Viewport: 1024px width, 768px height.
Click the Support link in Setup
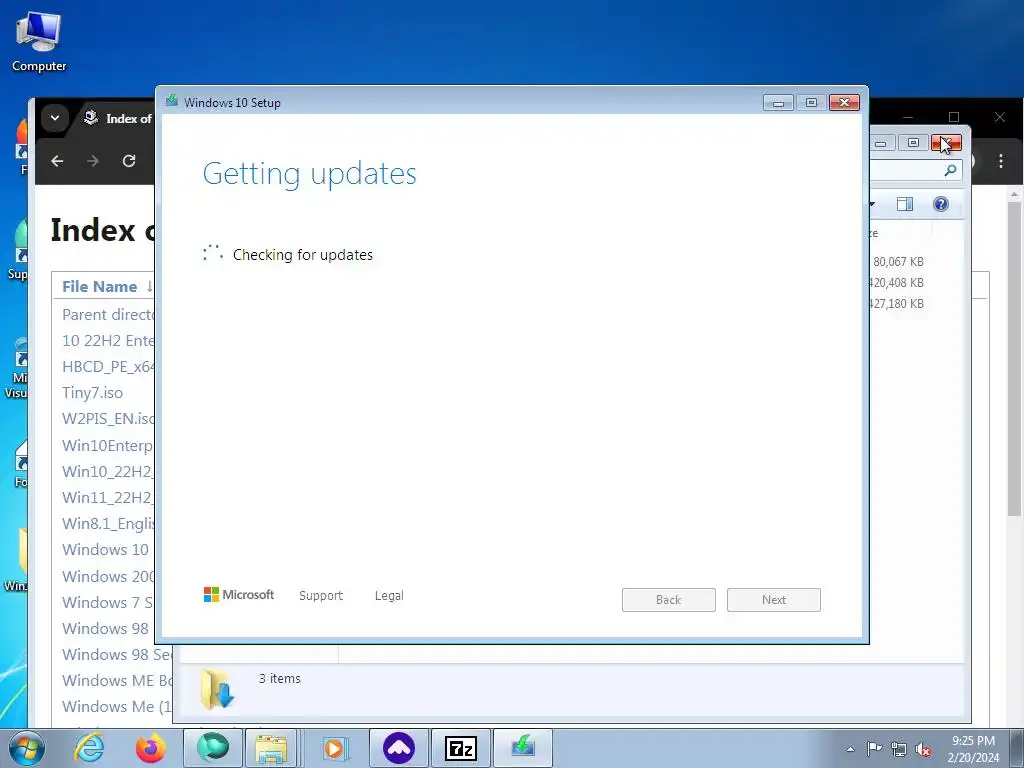tap(321, 596)
